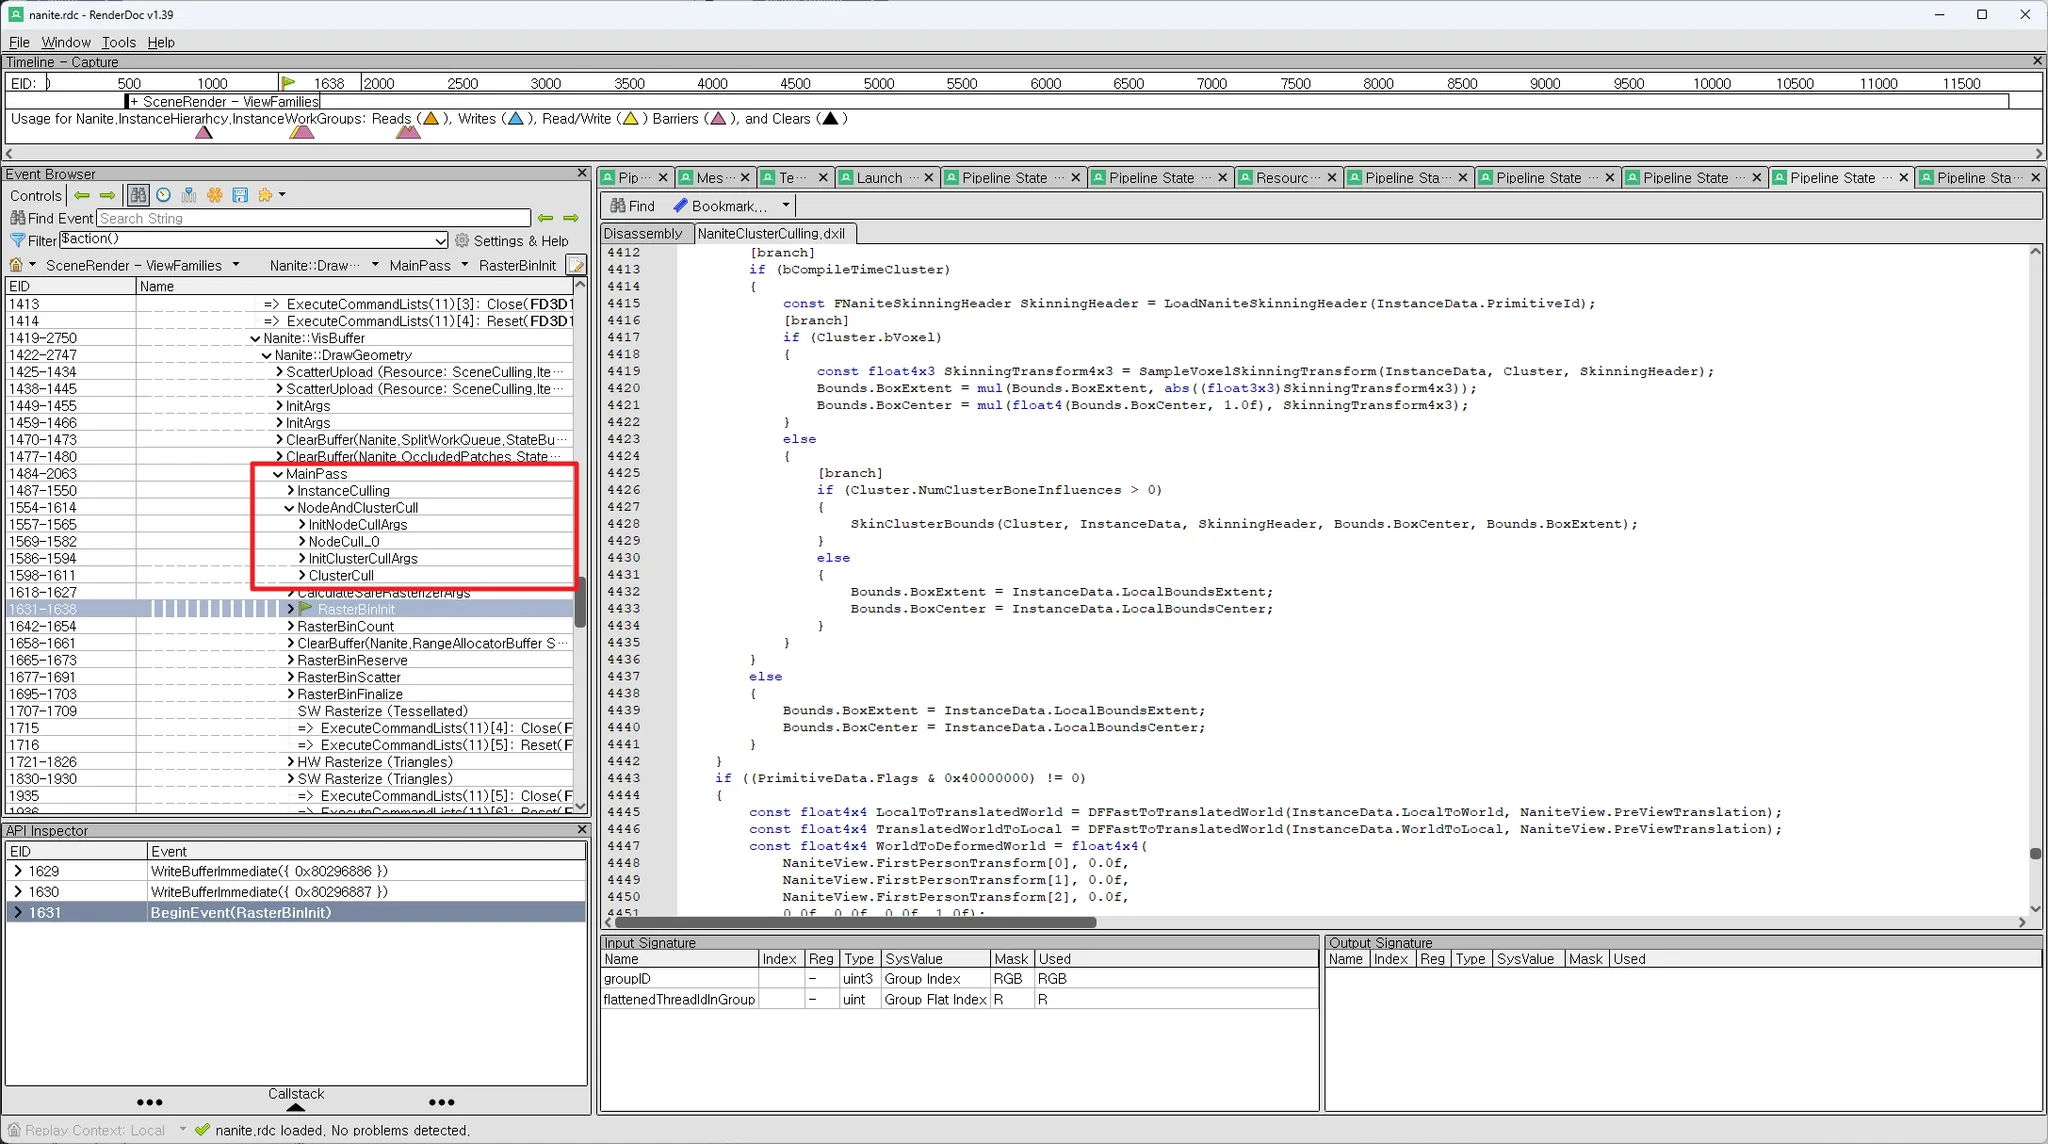The height and width of the screenshot is (1144, 2048).
Task: Click the bar-chart marker icon in Controls
Action: pyautogui.click(x=188, y=195)
